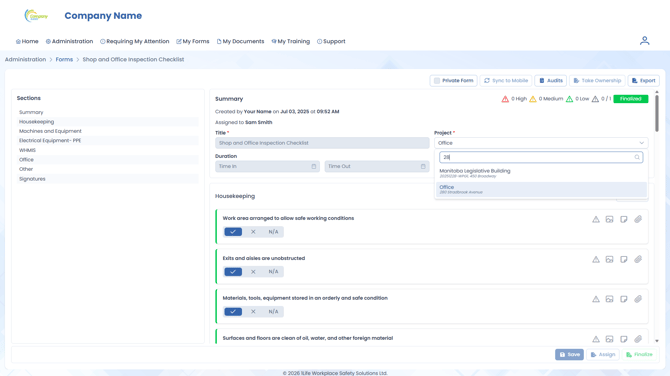Attach file to Work area arranged row
The height and width of the screenshot is (376, 670).
point(638,220)
